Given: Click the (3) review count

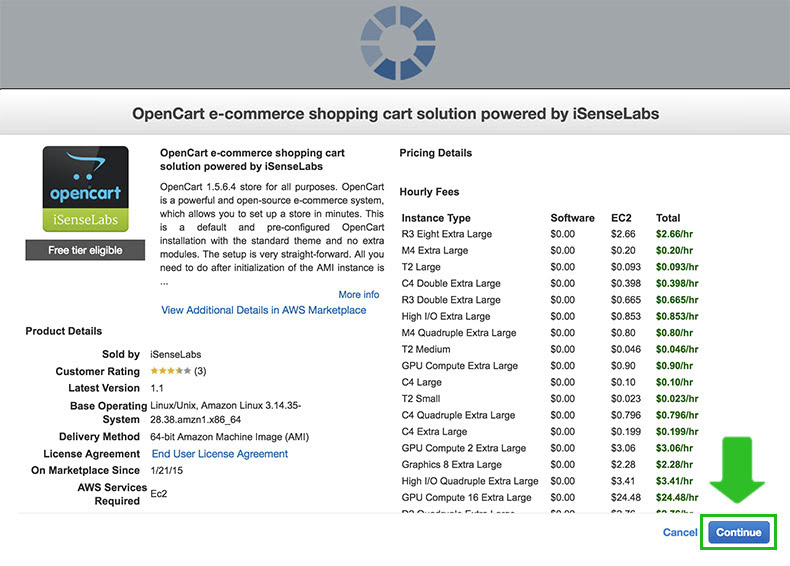Looking at the screenshot, I should click(x=200, y=371).
